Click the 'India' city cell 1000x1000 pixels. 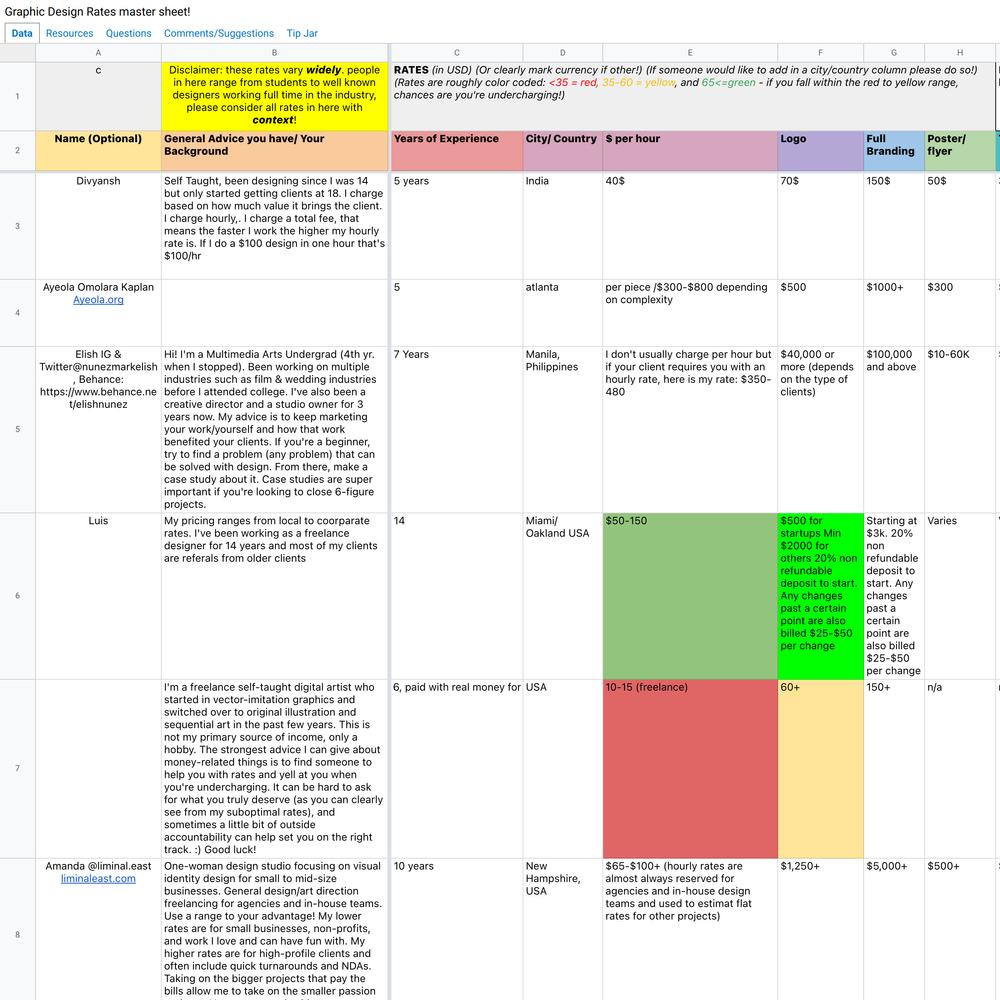coord(562,226)
